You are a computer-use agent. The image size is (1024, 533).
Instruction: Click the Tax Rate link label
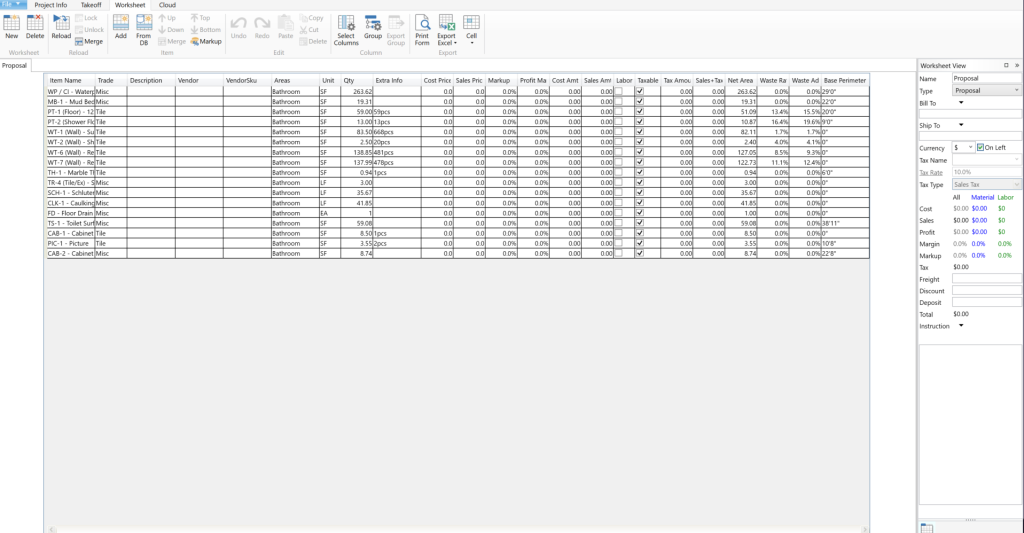click(930, 172)
